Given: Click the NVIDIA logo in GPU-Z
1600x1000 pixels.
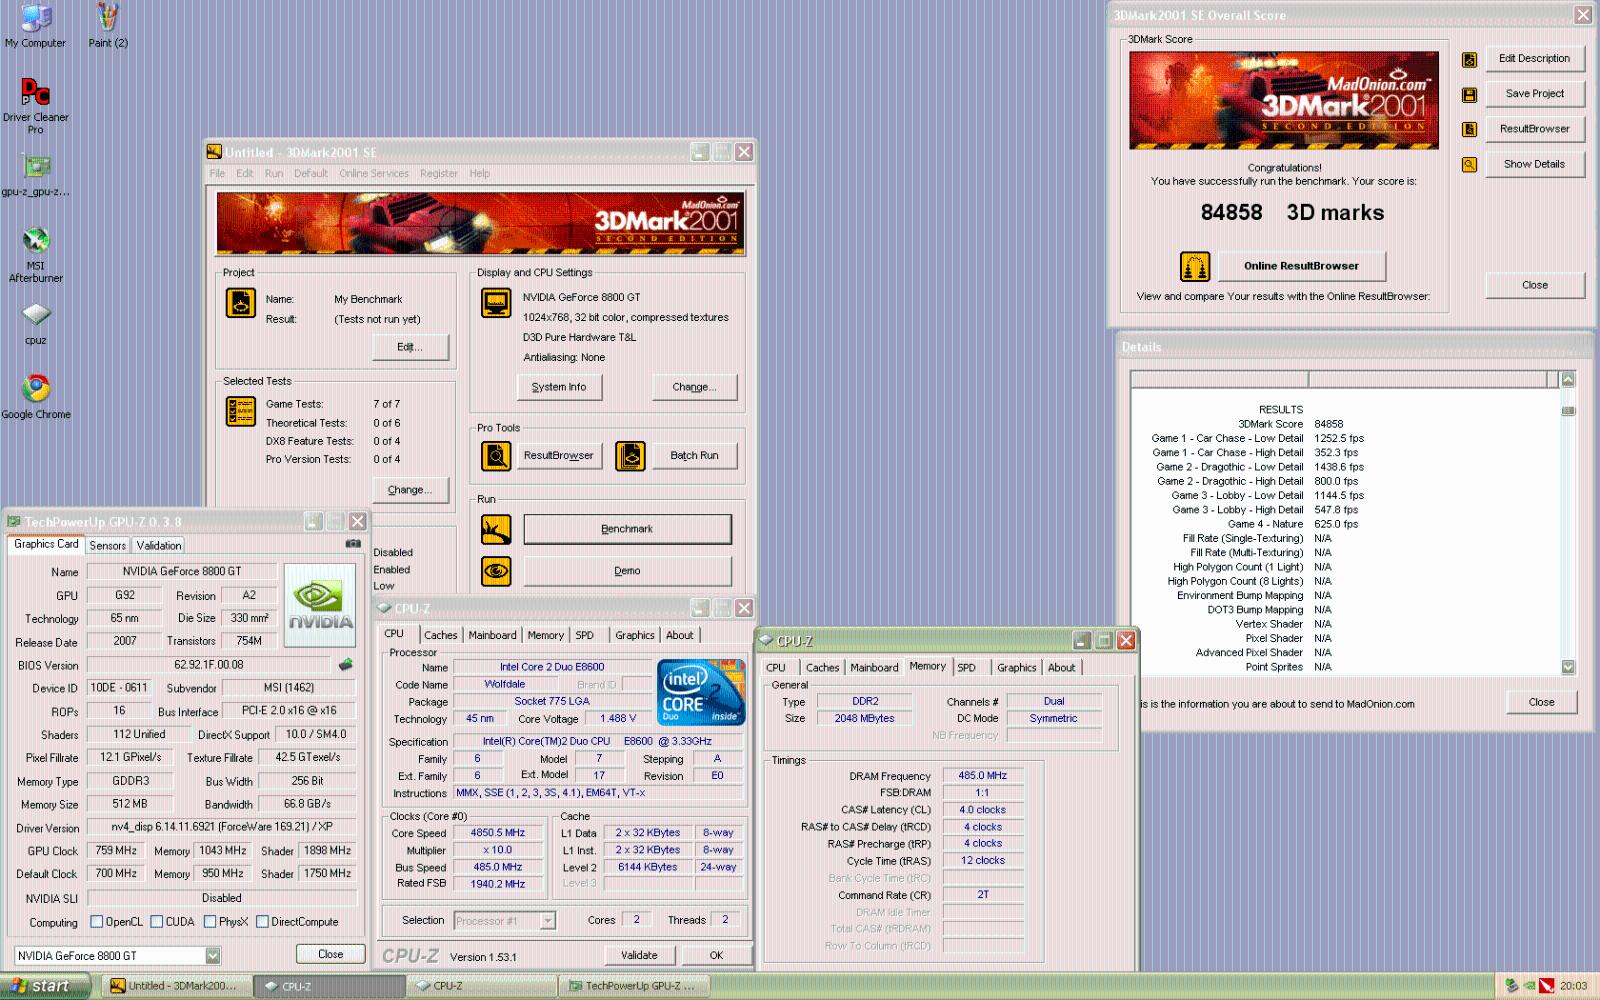Looking at the screenshot, I should click(320, 605).
